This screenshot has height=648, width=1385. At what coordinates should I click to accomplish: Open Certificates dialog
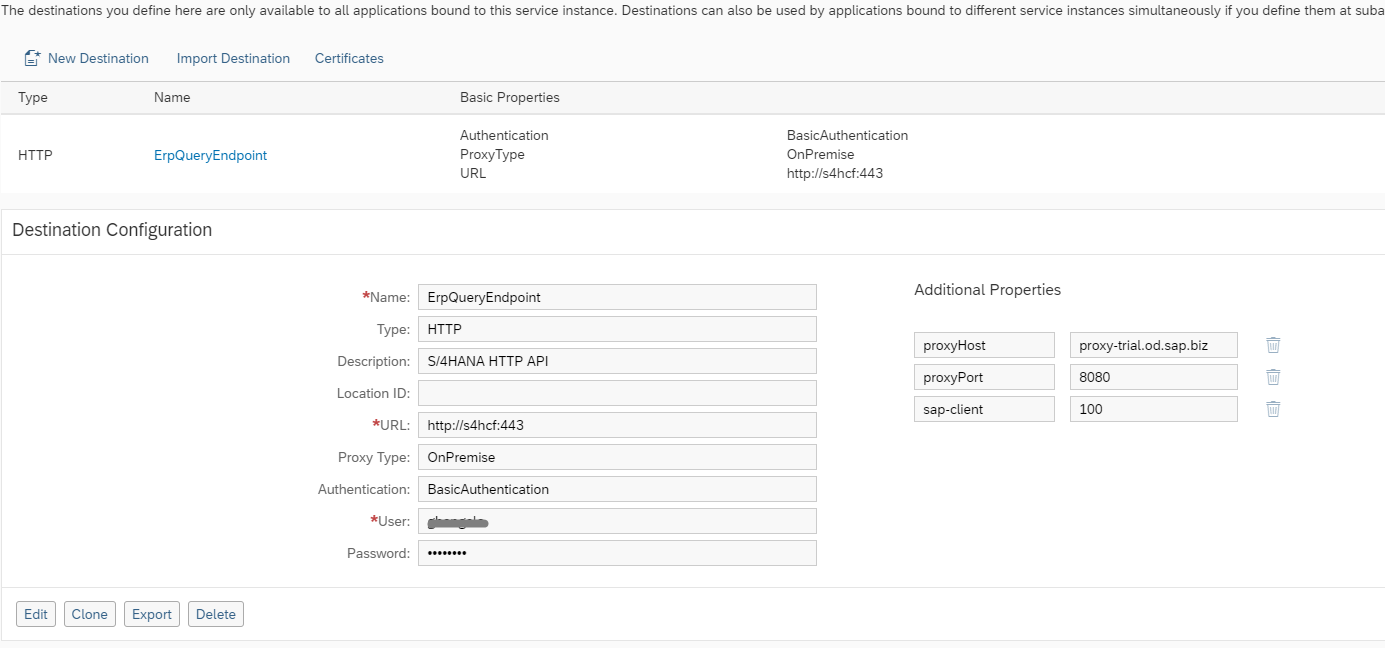point(349,59)
